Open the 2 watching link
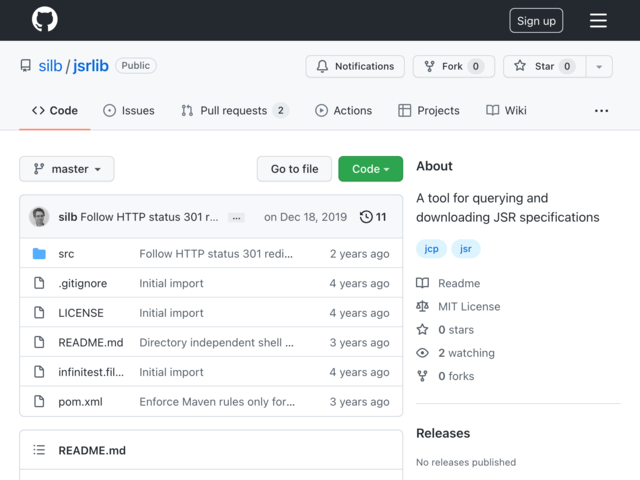The height and width of the screenshot is (480, 640). pyautogui.click(x=466, y=353)
